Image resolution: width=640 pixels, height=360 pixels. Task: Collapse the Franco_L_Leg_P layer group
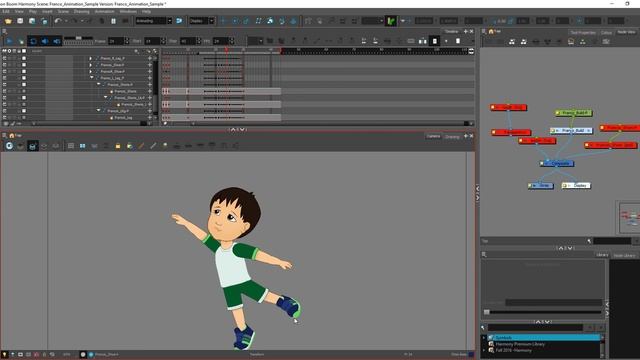point(91,78)
